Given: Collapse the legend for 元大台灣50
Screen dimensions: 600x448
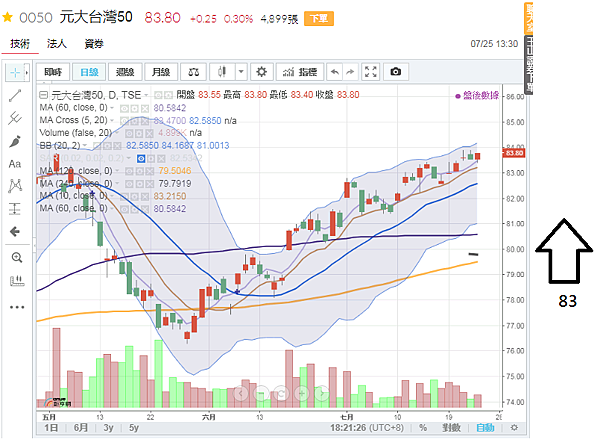Looking at the screenshot, I should tap(44, 94).
